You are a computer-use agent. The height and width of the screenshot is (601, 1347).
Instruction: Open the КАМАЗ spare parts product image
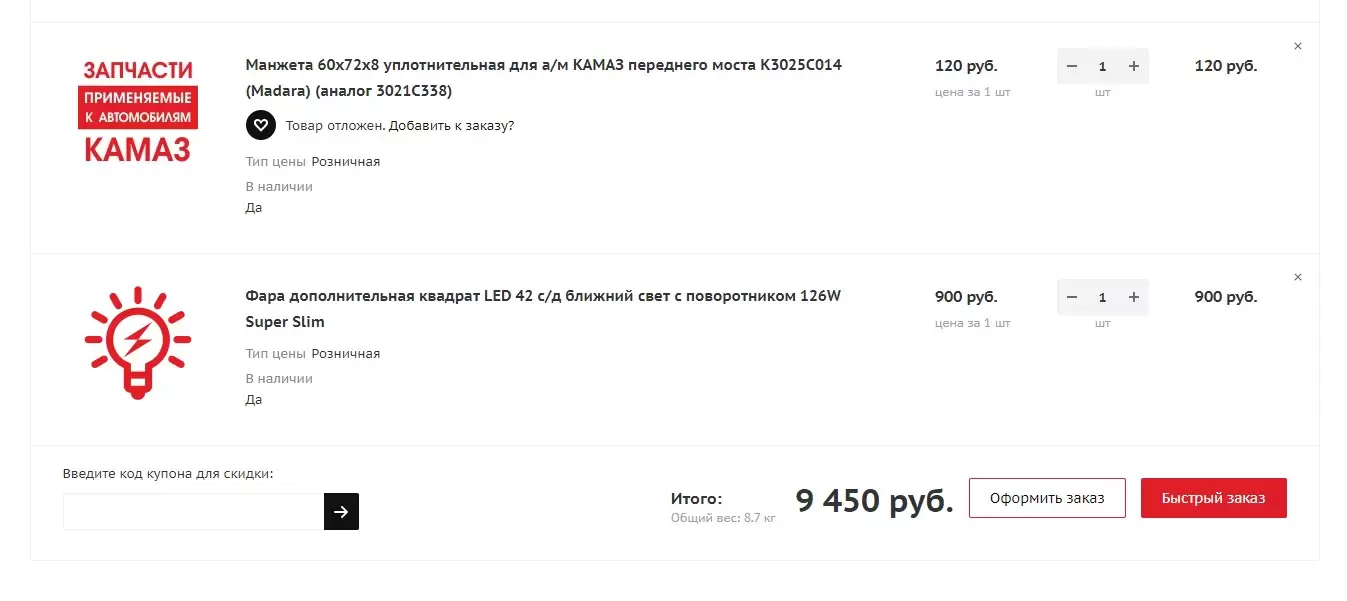[x=138, y=112]
